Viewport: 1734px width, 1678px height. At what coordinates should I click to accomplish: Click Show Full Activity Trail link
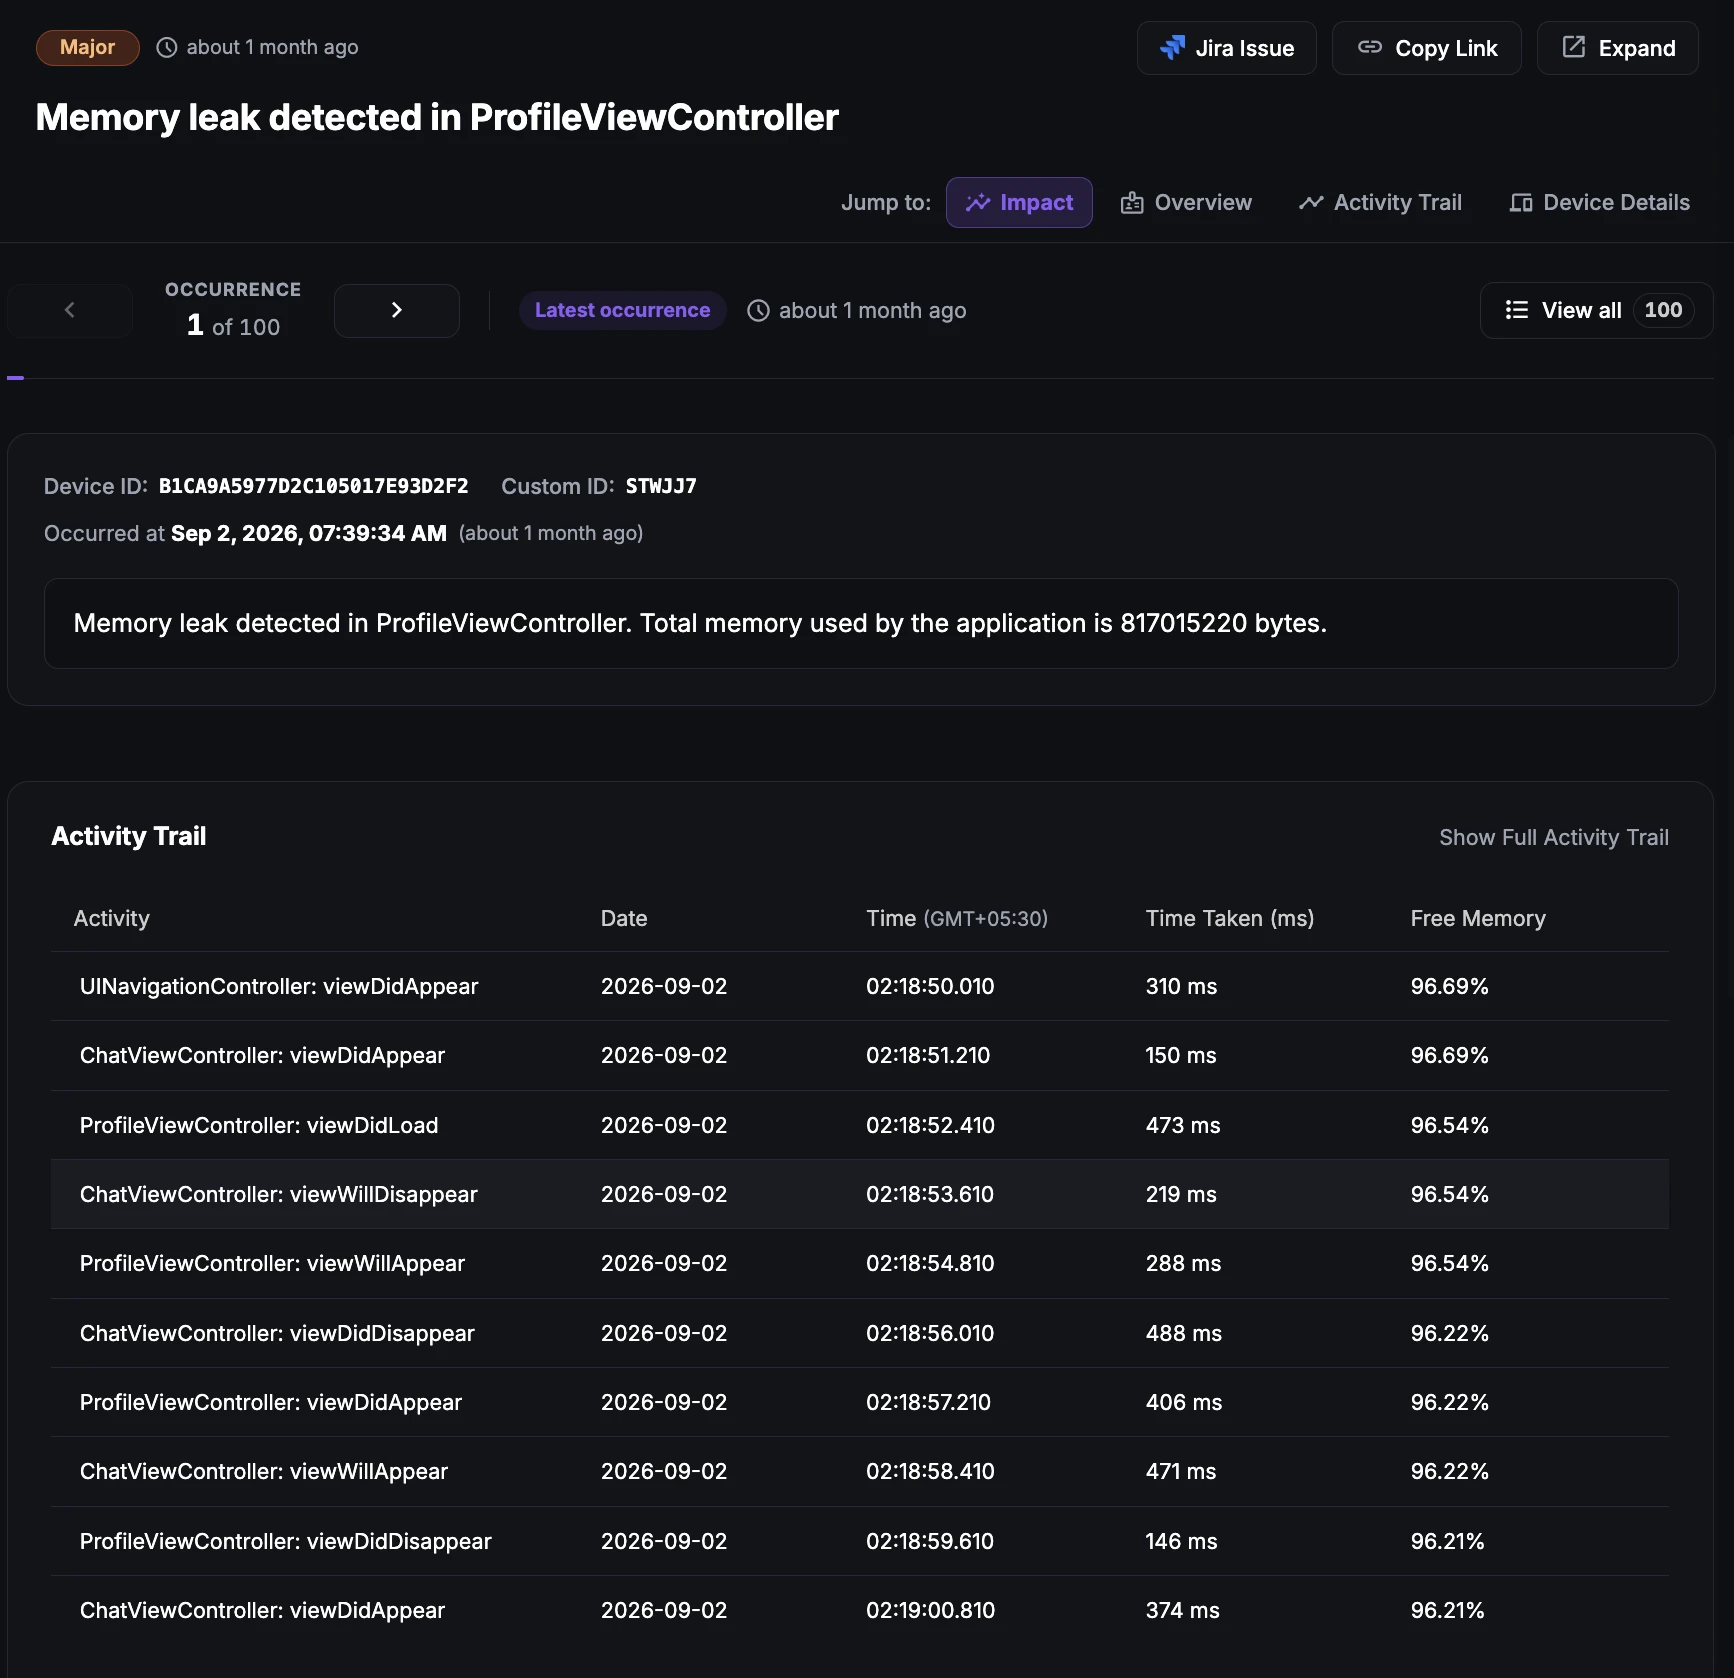1554,837
